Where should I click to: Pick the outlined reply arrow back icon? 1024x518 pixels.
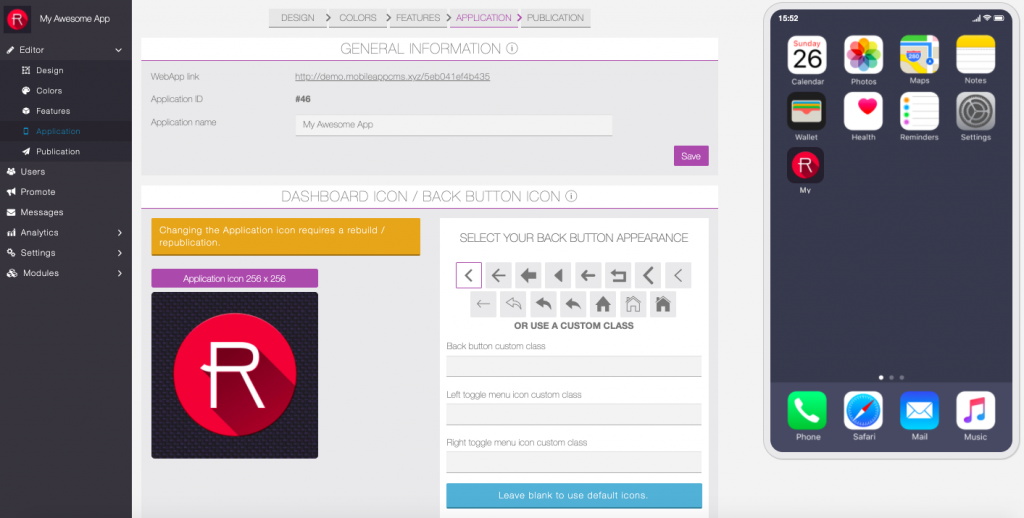tap(514, 304)
